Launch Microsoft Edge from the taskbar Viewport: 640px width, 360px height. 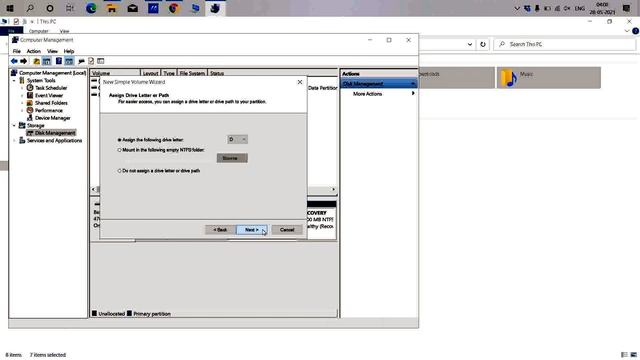click(x=91, y=8)
